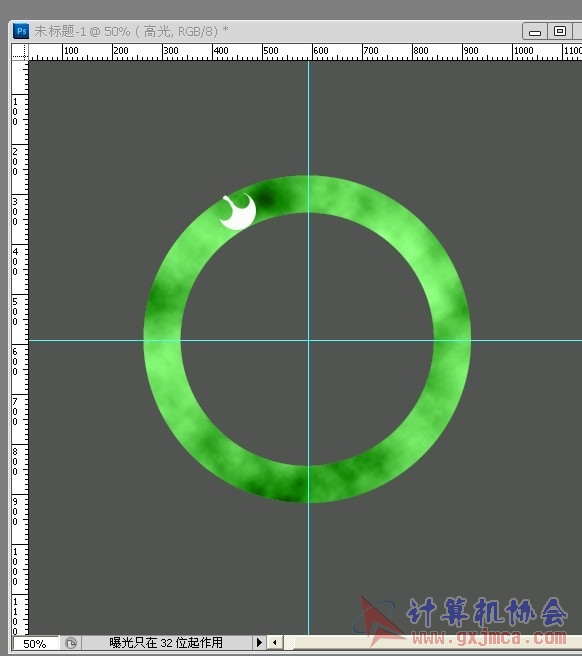Image resolution: width=582 pixels, height=656 pixels.
Task: Click the document title 未标题-1 @ 50%
Action: pyautogui.click(x=83, y=31)
